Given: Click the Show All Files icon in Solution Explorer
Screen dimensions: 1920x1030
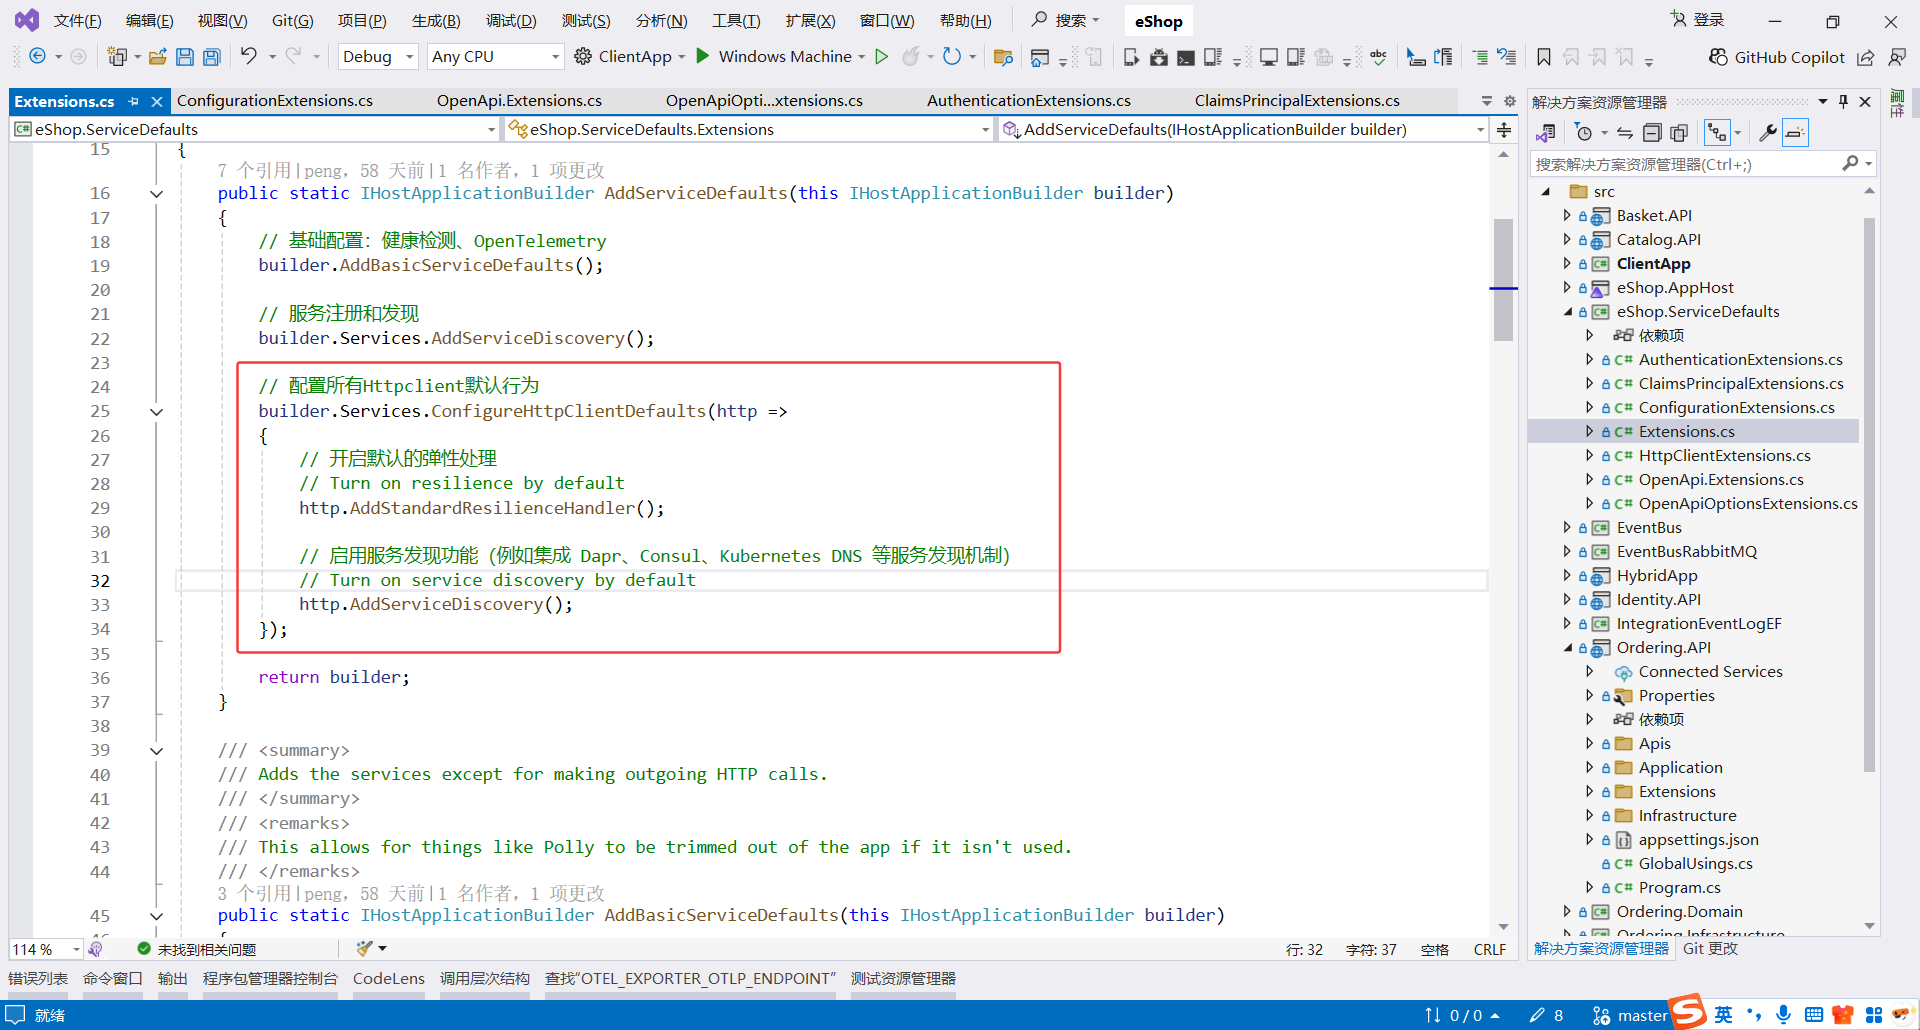Looking at the screenshot, I should click(x=1679, y=132).
